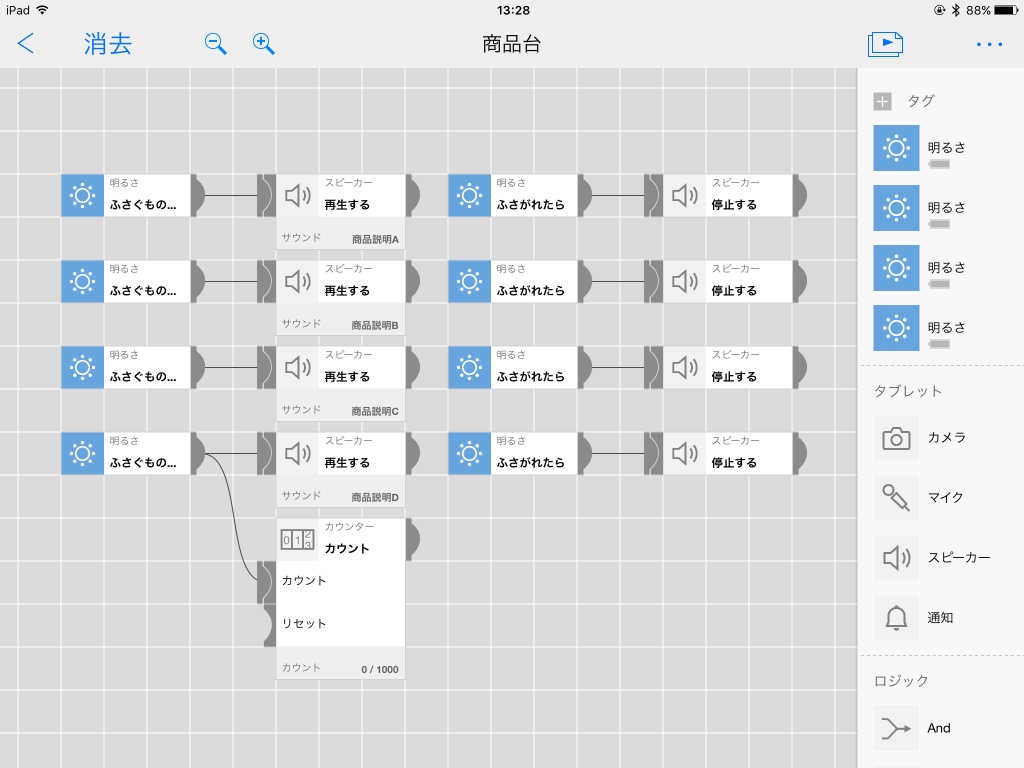Select the top-row 停止する speaker block
This screenshot has height=768, width=1024.
click(728, 195)
